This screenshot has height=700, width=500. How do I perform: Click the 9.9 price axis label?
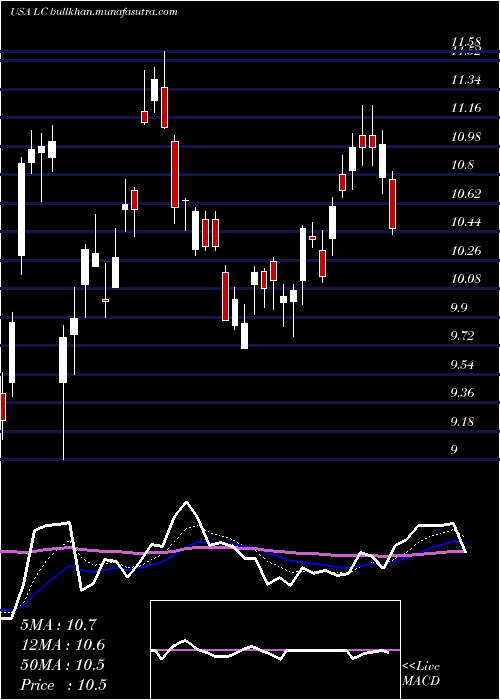coord(459,308)
